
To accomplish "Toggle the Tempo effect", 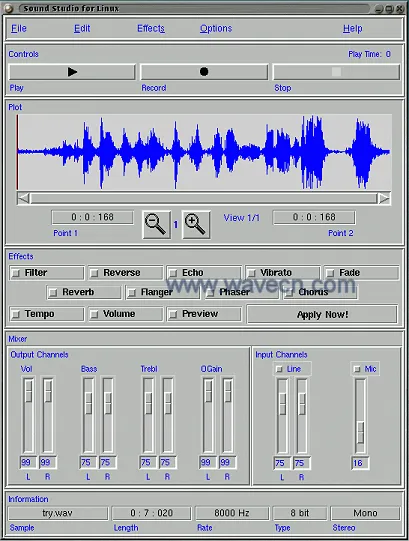I will (x=47, y=314).
